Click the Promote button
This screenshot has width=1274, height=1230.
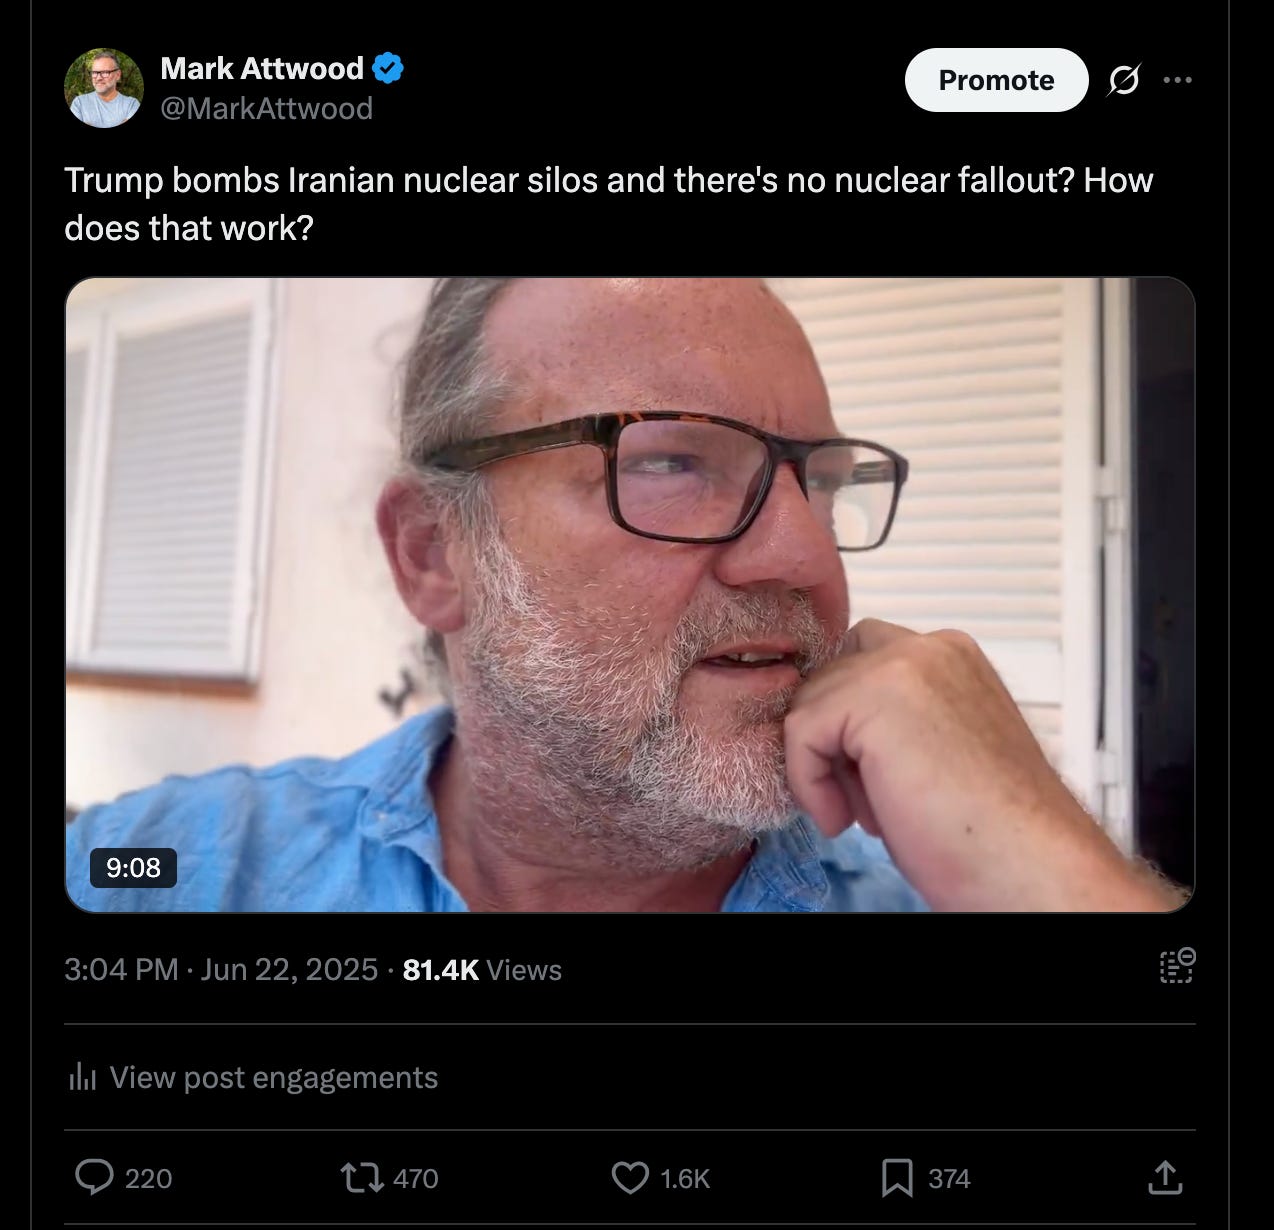pos(996,80)
